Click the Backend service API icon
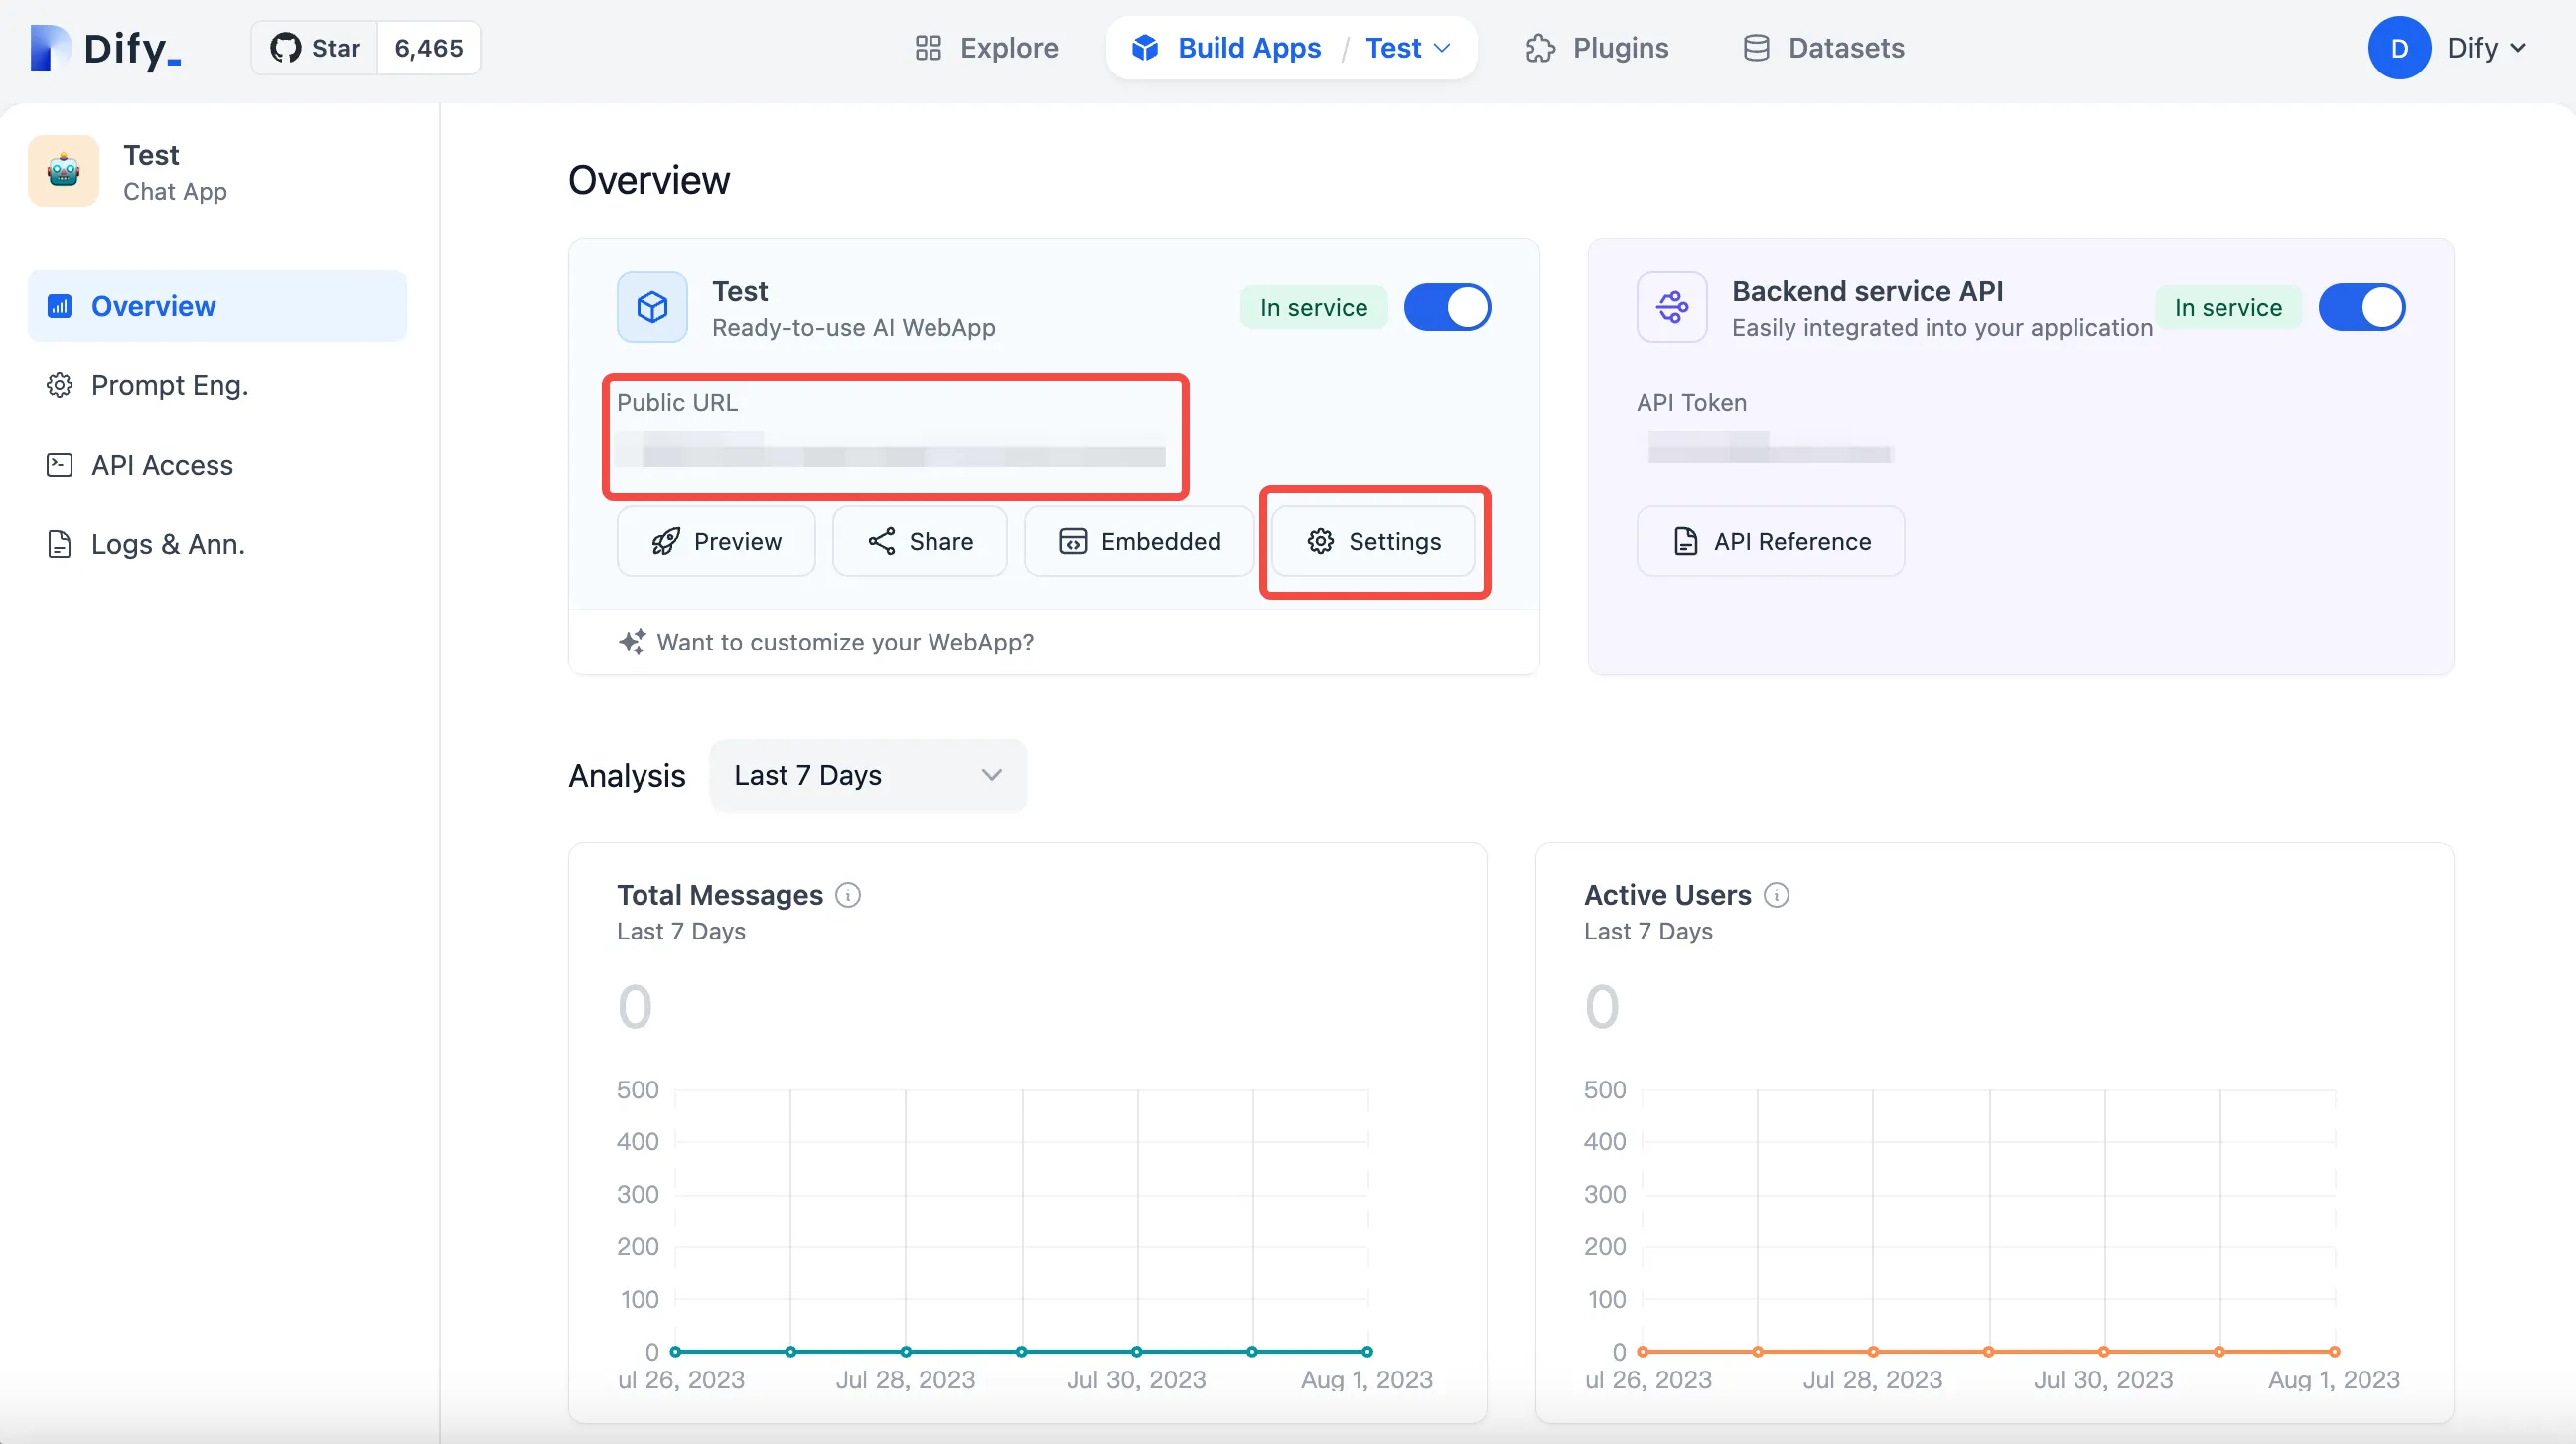This screenshot has width=2576, height=1444. coord(1672,307)
